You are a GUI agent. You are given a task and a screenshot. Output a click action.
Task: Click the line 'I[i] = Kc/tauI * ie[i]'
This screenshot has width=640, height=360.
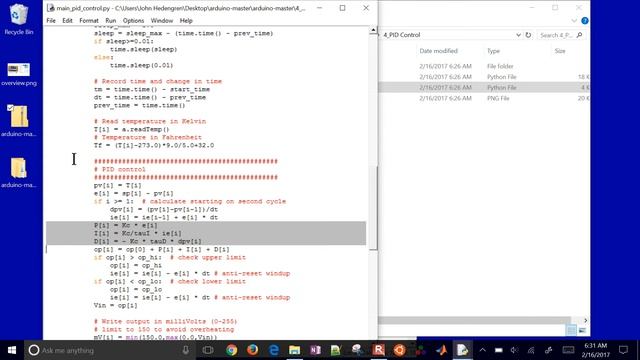point(138,233)
